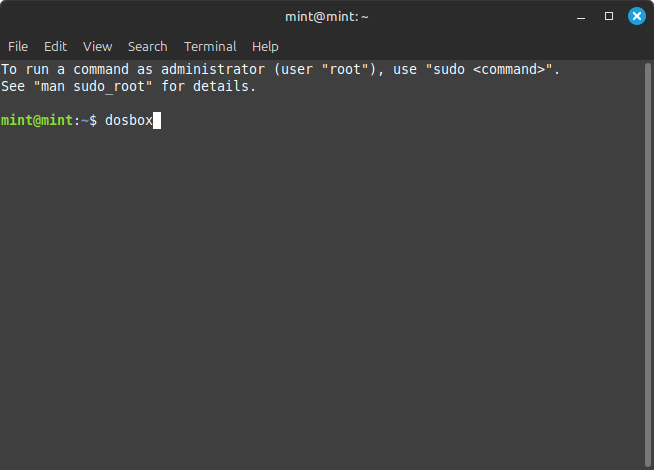Image resolution: width=654 pixels, height=470 pixels.
Task: Click the typed "dosbox" command text
Action: click(x=128, y=120)
